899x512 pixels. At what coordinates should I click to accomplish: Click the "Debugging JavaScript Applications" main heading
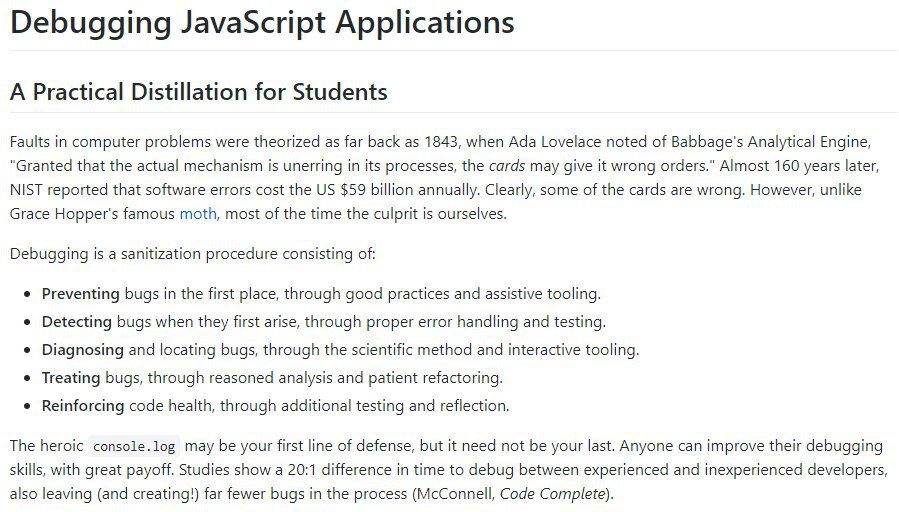[x=262, y=22]
